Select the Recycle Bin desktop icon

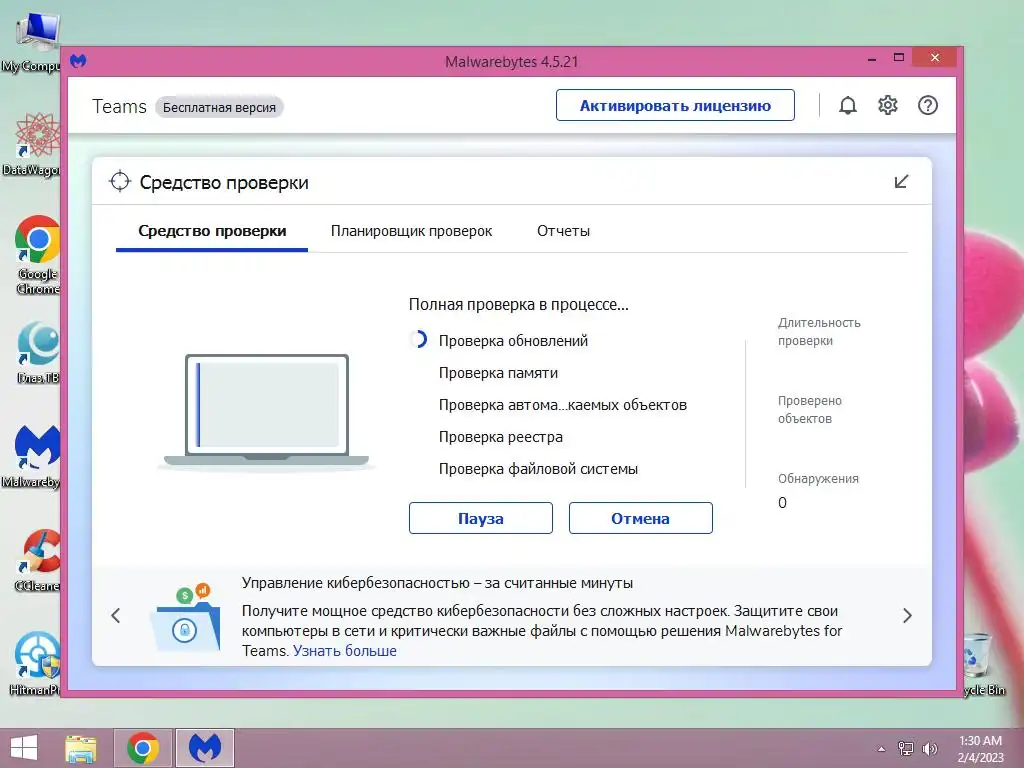click(x=984, y=664)
